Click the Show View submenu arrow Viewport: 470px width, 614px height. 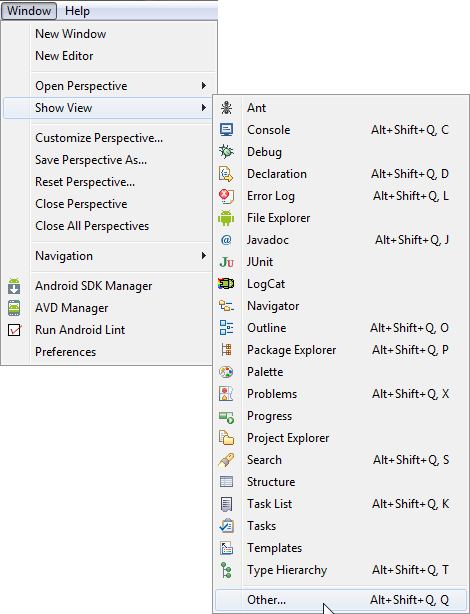pos(204,107)
